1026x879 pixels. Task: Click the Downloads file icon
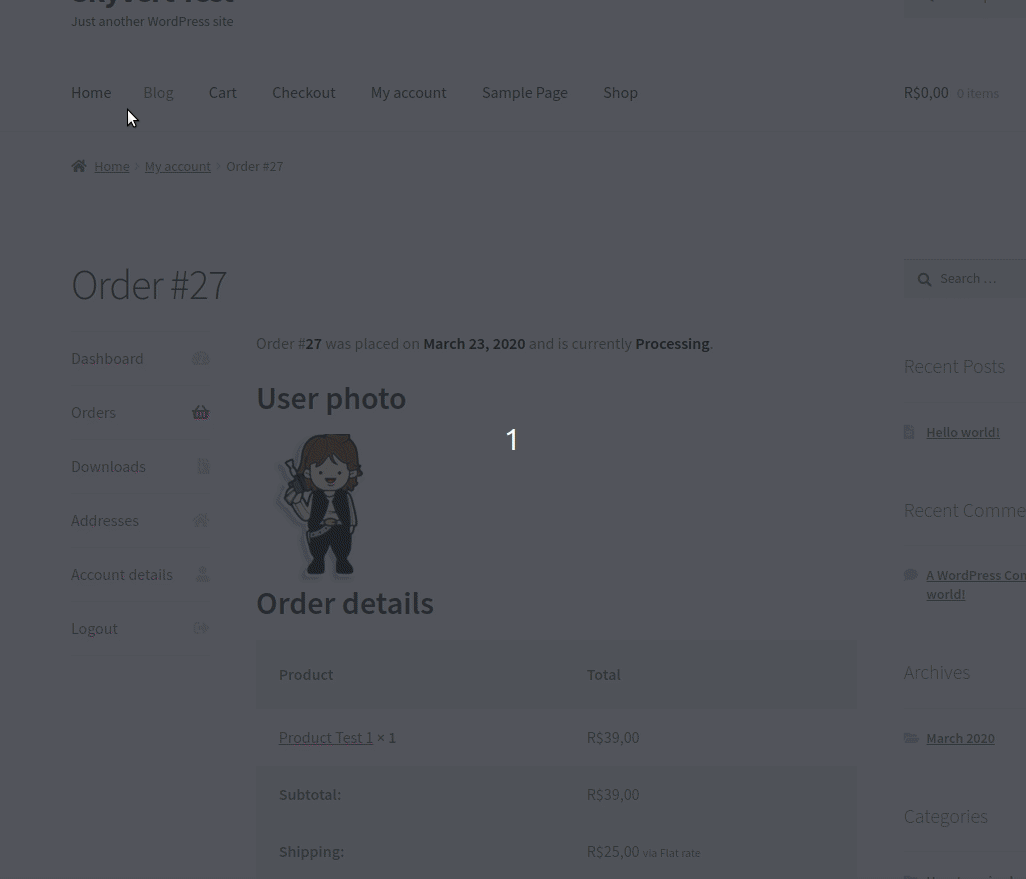[x=203, y=466]
